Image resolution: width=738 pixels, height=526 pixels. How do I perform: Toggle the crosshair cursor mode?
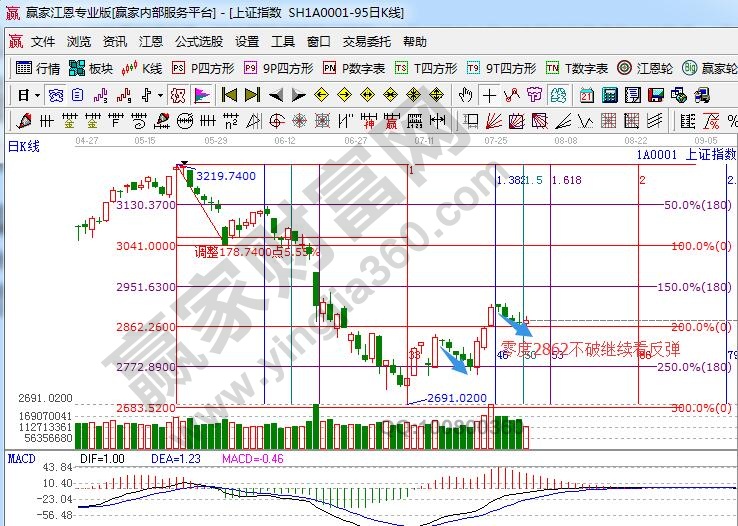click(x=489, y=96)
